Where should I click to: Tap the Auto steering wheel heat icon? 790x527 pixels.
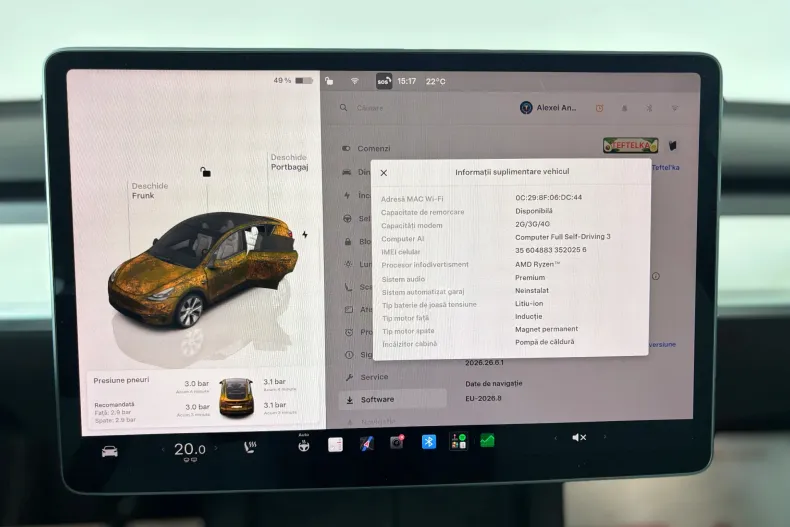click(304, 443)
